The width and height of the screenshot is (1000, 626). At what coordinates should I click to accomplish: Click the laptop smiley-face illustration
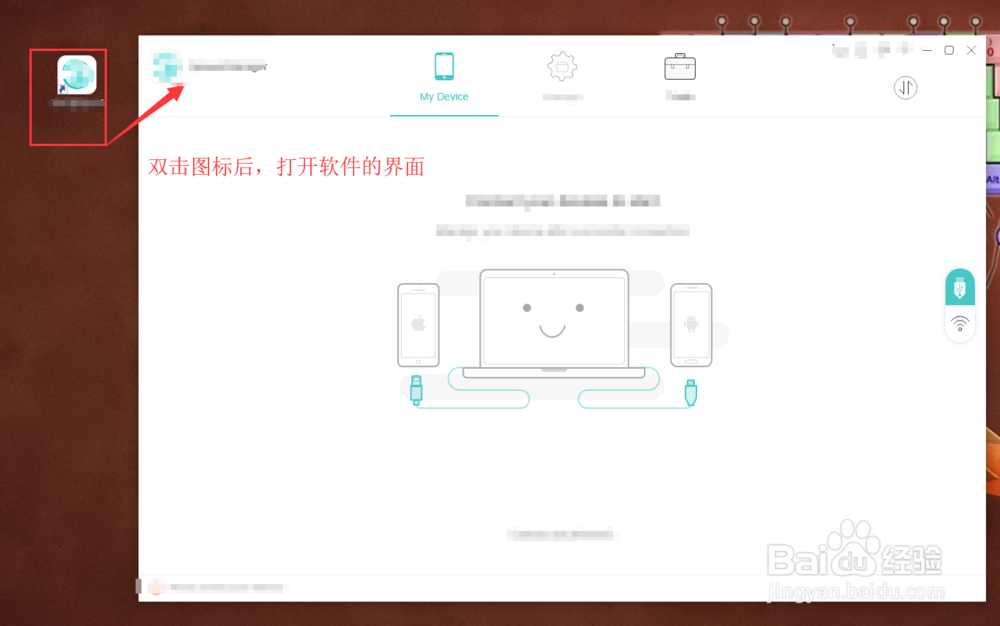554,320
